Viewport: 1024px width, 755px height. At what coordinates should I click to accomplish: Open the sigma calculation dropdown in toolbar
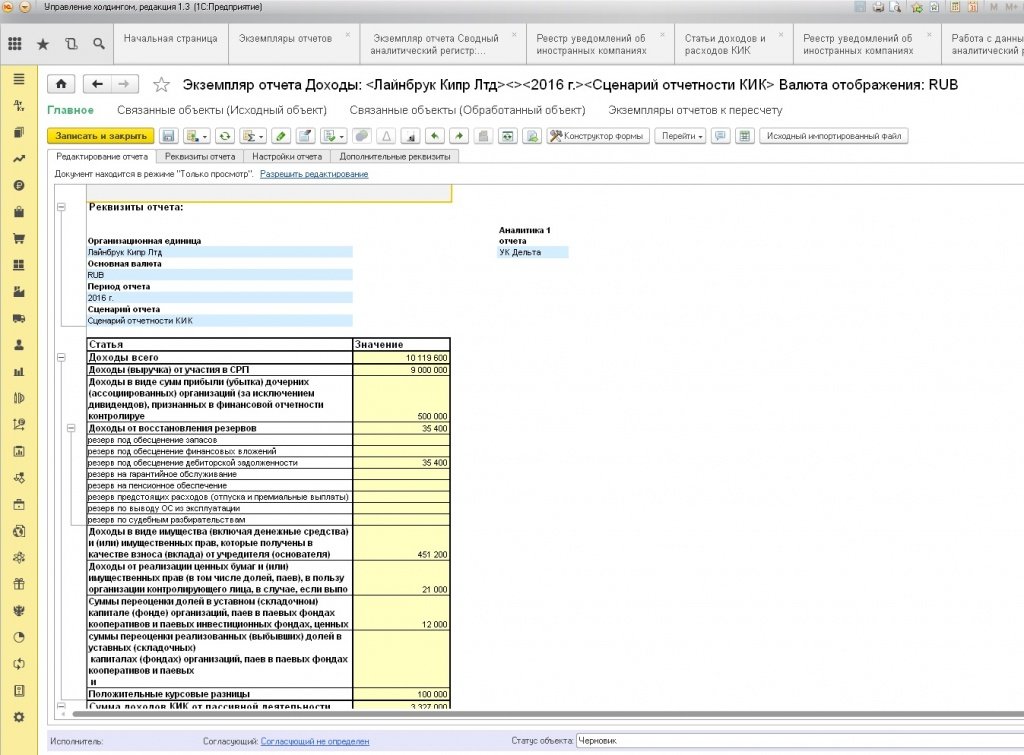pos(252,136)
